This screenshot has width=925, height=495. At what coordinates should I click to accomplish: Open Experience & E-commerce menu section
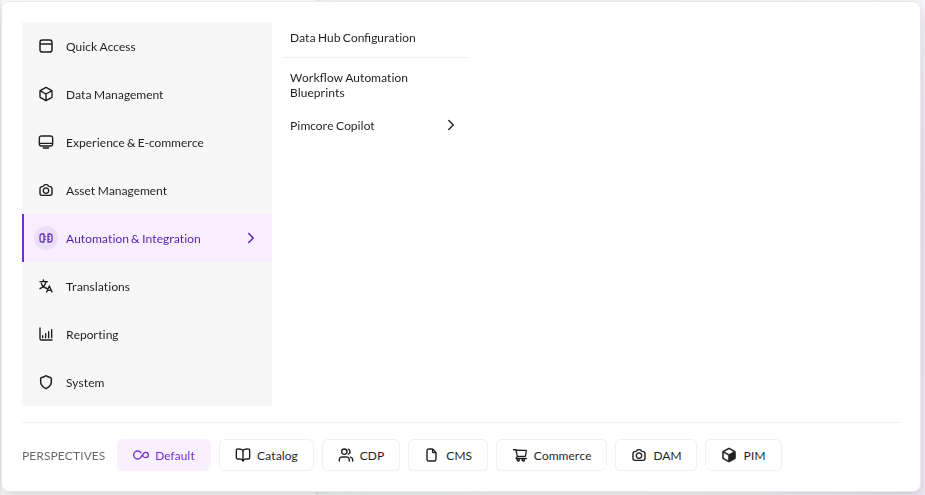click(147, 142)
